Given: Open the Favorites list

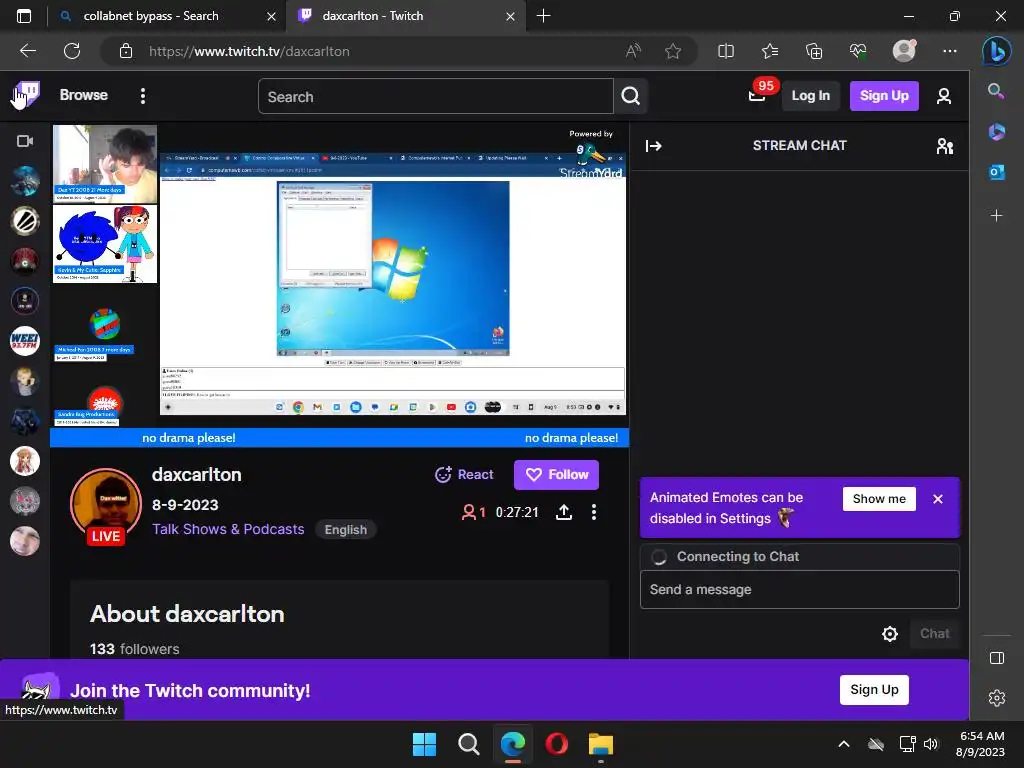Looking at the screenshot, I should coord(770,51).
